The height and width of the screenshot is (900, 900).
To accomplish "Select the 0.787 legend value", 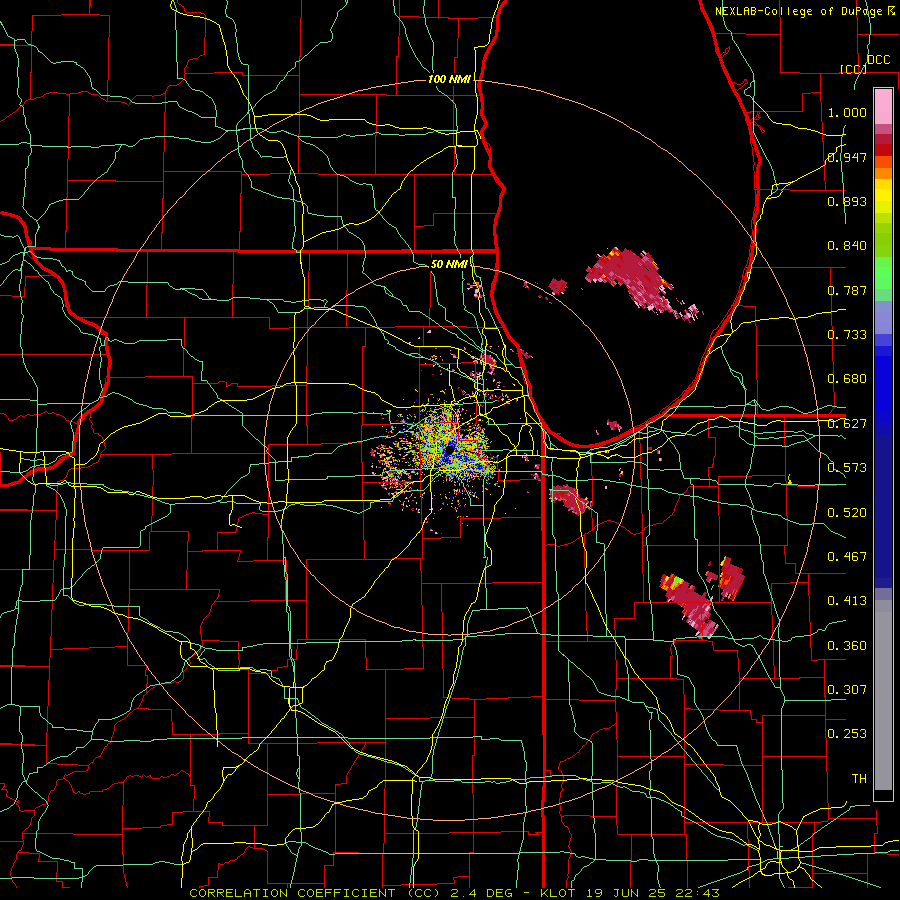I will click(x=847, y=290).
